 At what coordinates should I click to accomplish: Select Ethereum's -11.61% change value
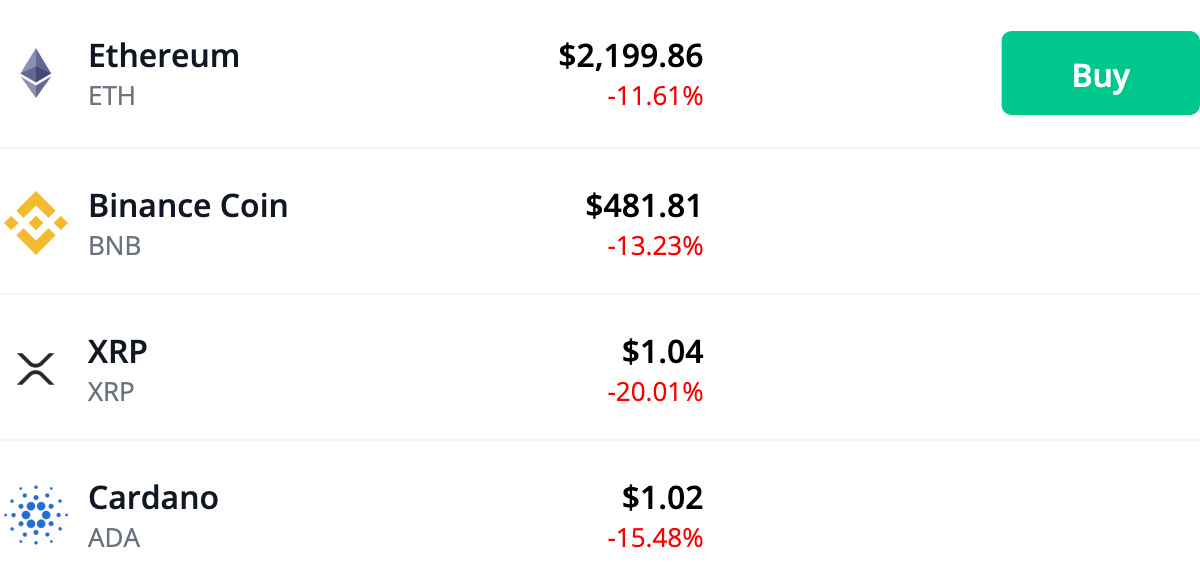point(656,96)
